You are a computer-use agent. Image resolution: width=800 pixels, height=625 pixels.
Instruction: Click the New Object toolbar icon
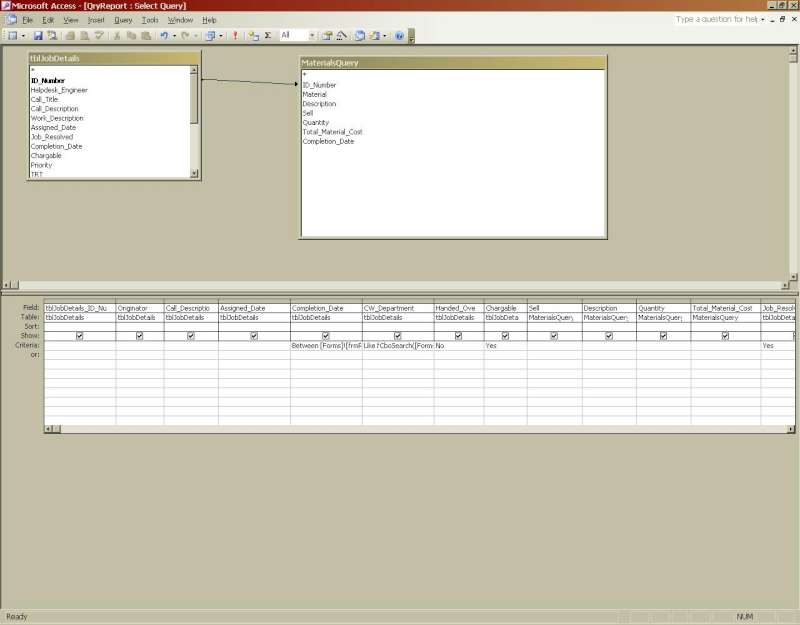375,36
